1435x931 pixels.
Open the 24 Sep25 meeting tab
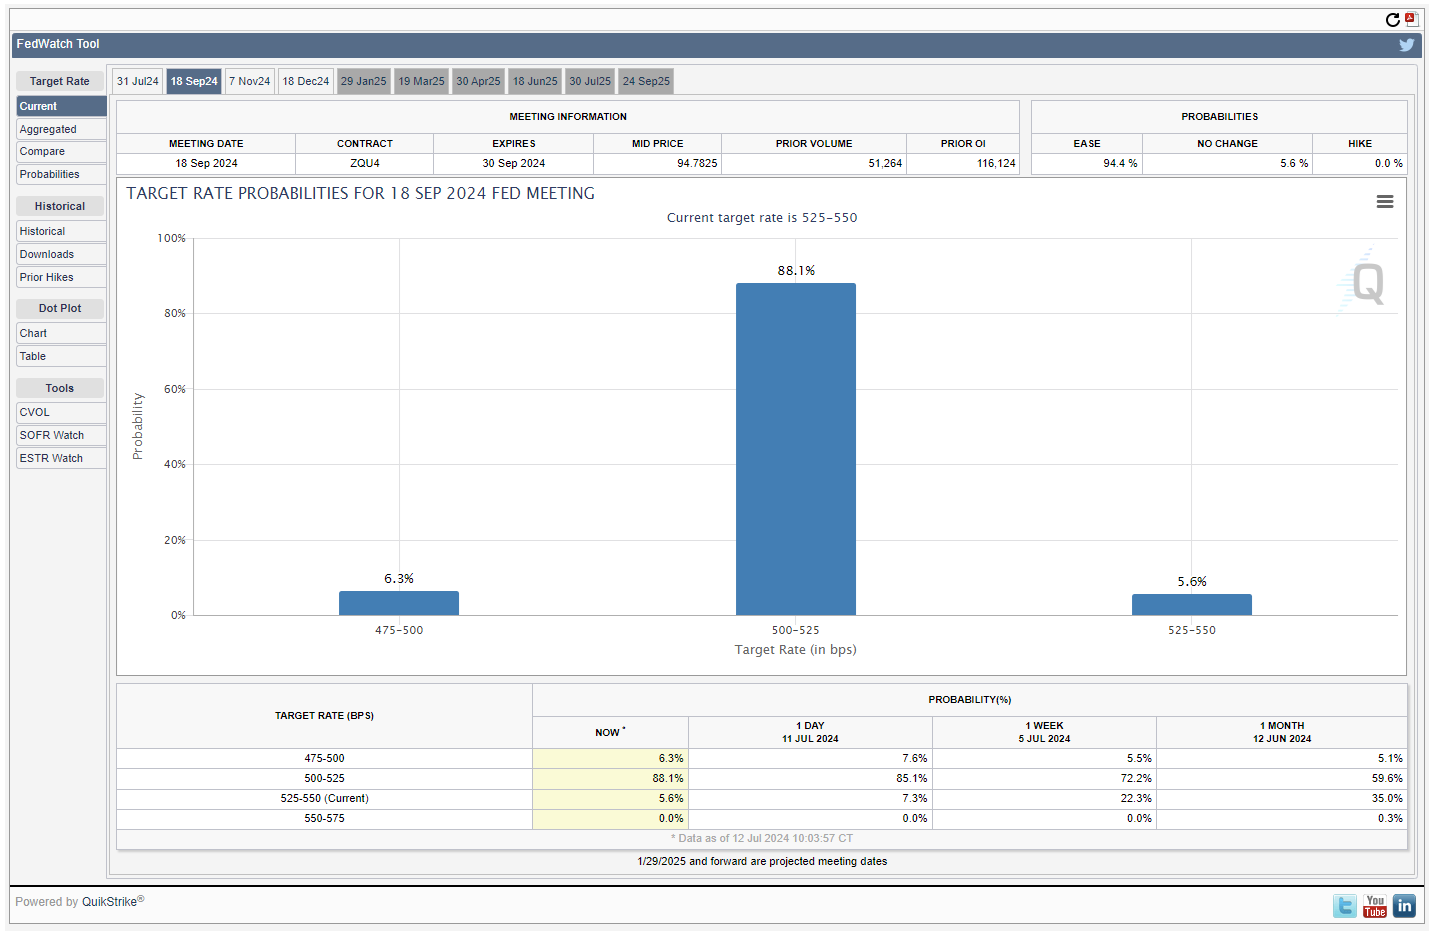point(646,81)
